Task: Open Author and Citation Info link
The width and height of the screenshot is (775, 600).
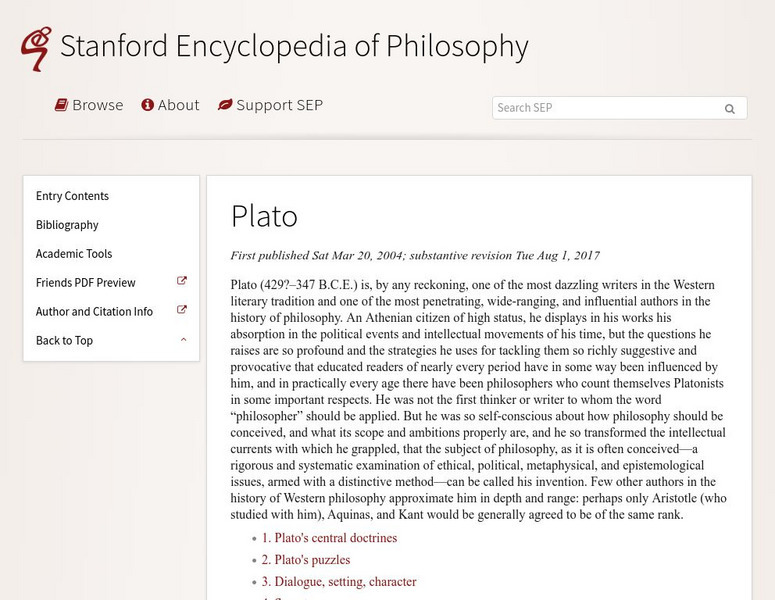Action: [94, 311]
